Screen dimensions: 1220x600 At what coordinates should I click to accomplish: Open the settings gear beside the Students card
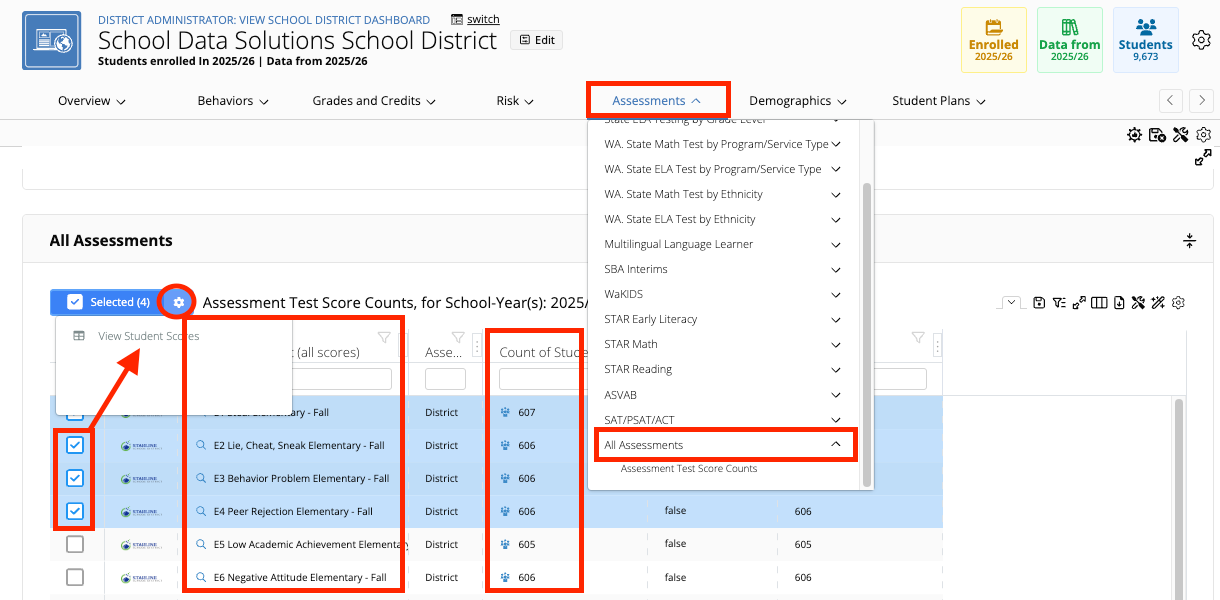click(x=1201, y=40)
